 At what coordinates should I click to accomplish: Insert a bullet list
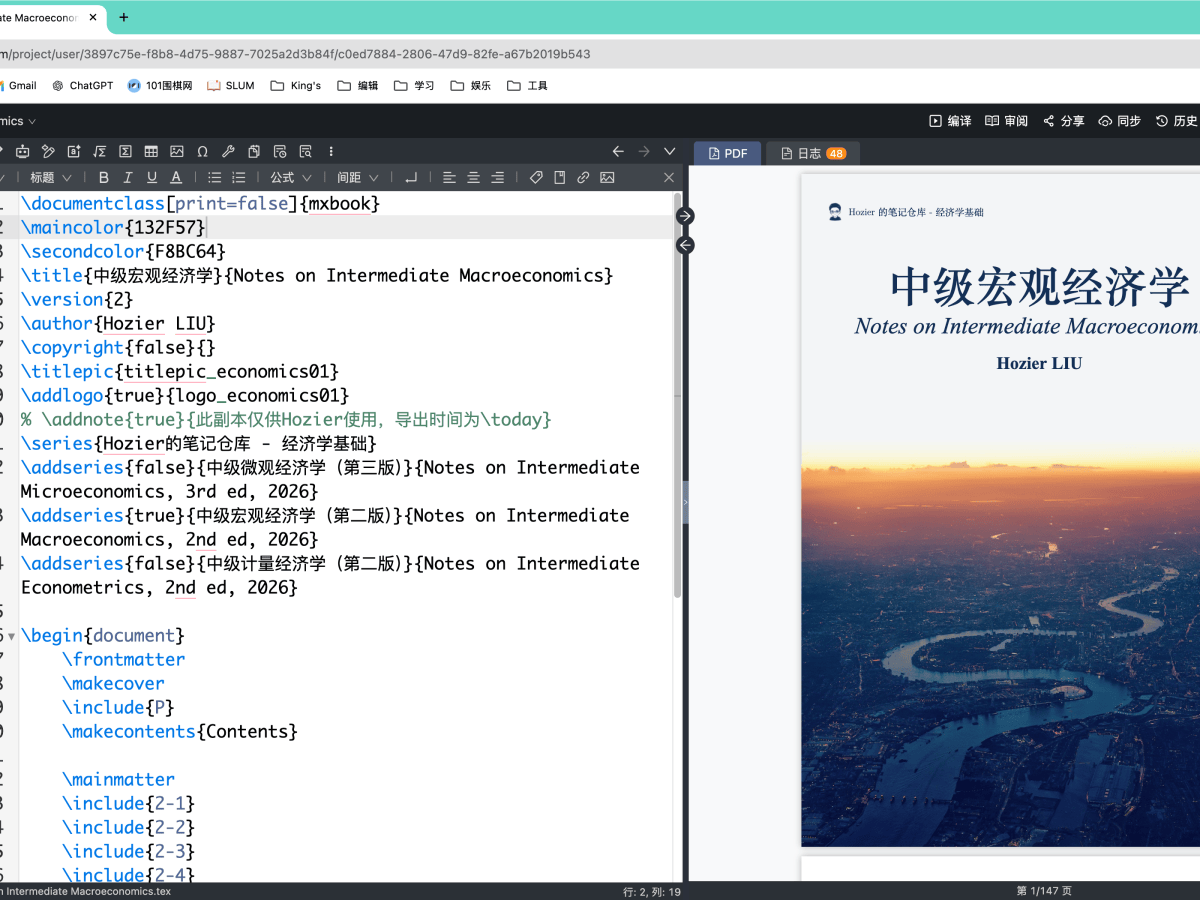(214, 178)
